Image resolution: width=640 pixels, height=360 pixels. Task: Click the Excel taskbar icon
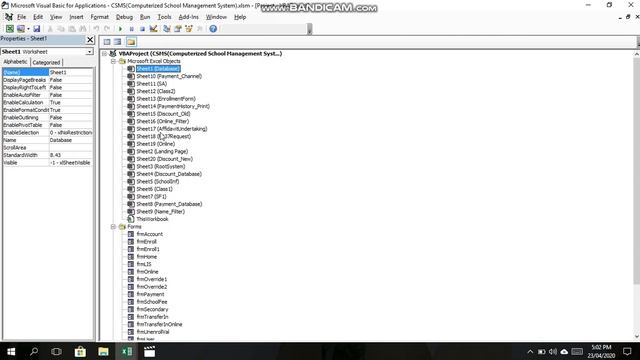click(x=127, y=351)
